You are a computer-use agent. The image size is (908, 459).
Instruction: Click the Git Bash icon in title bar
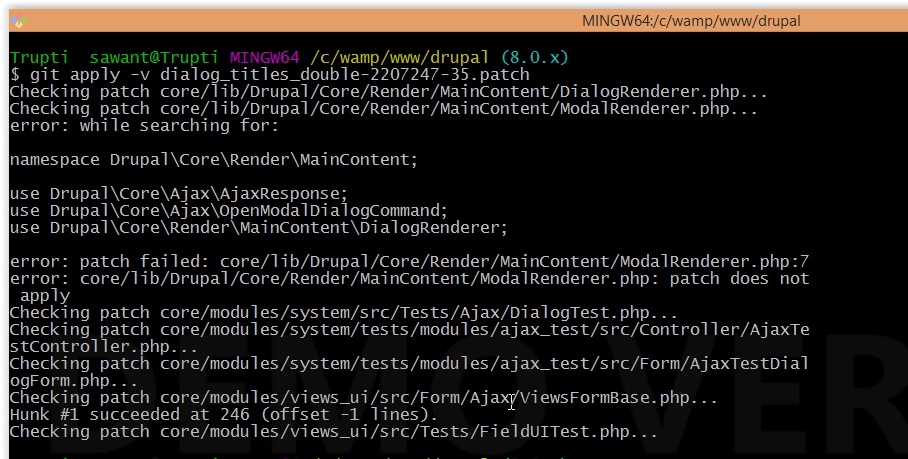(x=17, y=20)
